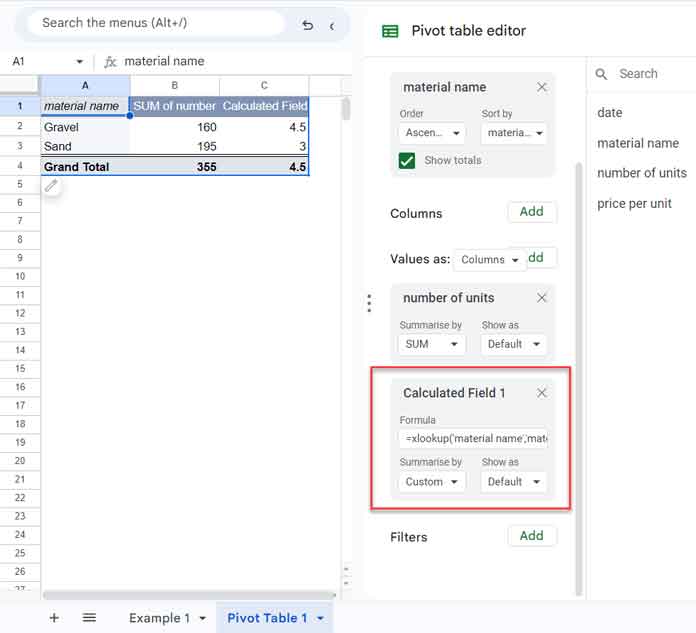Viewport: 696px width, 633px height.
Task: Click the Search the menus box
Action: click(x=155, y=23)
